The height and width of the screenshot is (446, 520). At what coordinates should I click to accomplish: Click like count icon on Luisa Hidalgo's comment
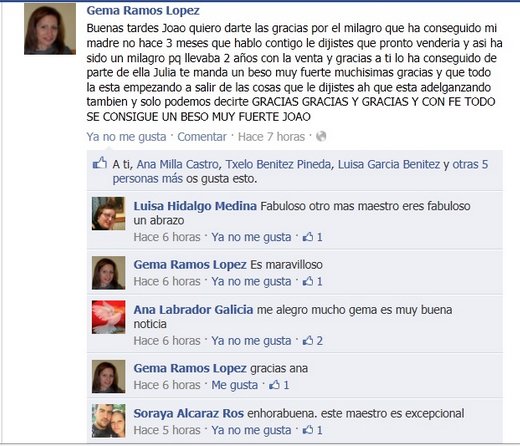coord(312,237)
